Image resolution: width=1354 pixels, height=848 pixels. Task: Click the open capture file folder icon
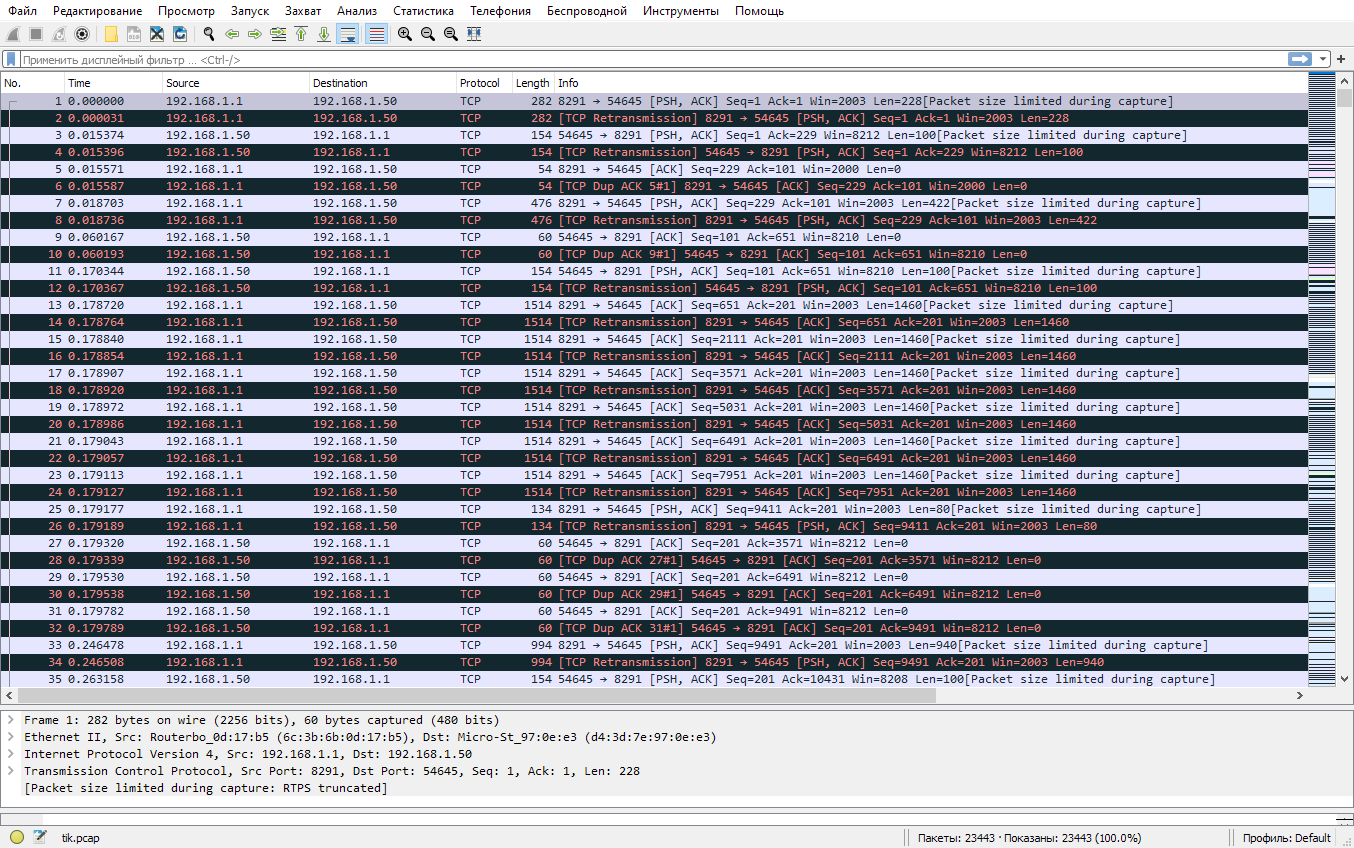111,34
